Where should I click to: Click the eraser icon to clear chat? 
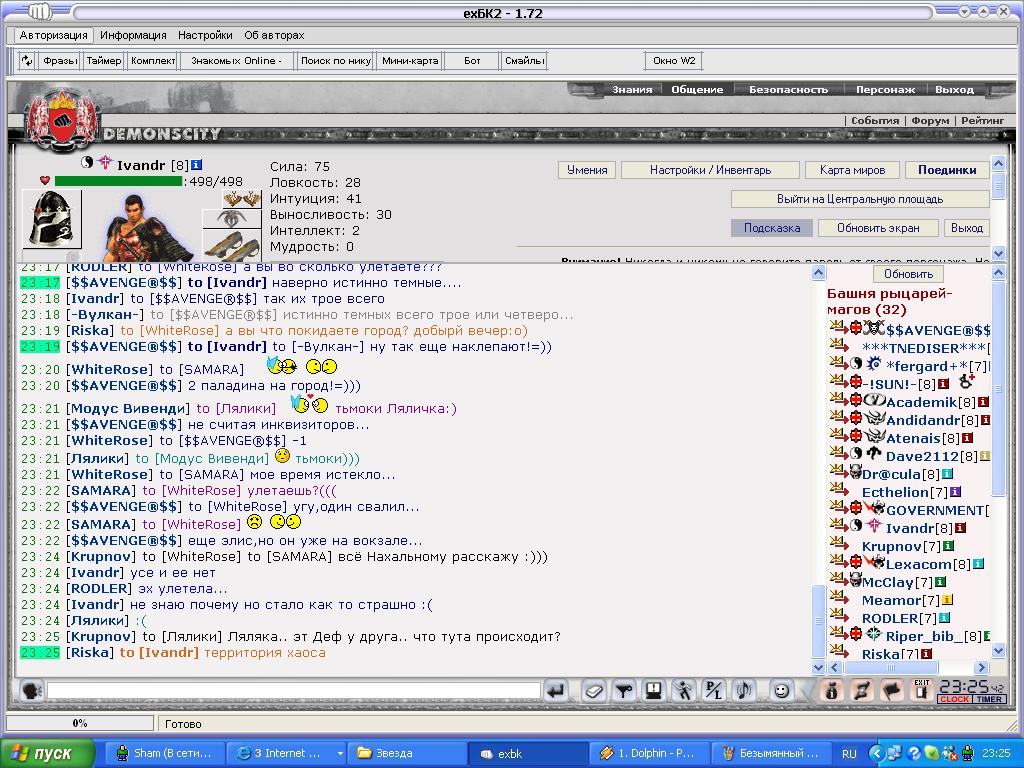(x=593, y=690)
